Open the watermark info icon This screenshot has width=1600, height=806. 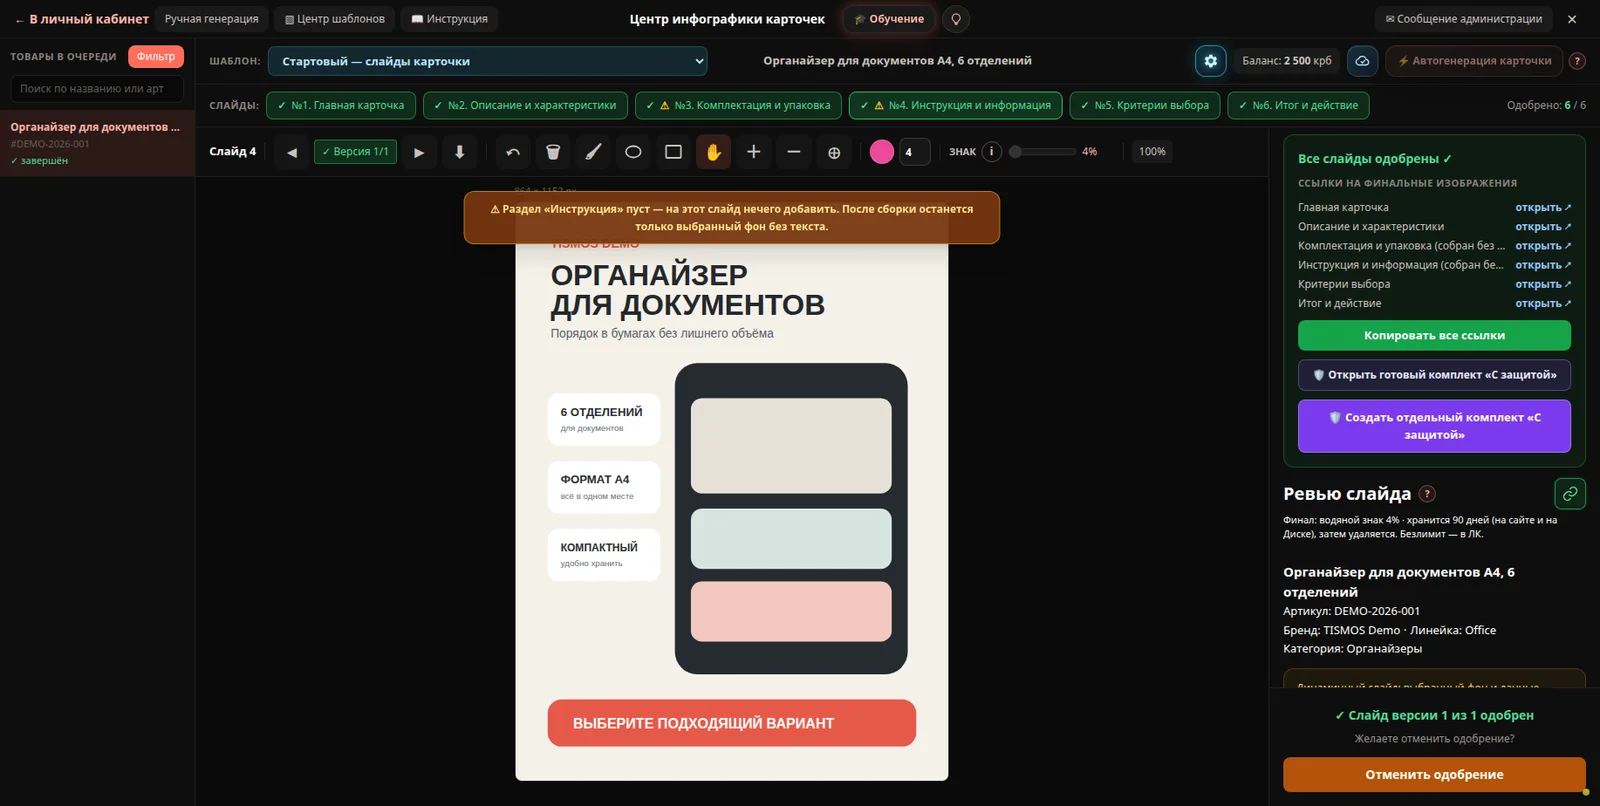tap(991, 152)
